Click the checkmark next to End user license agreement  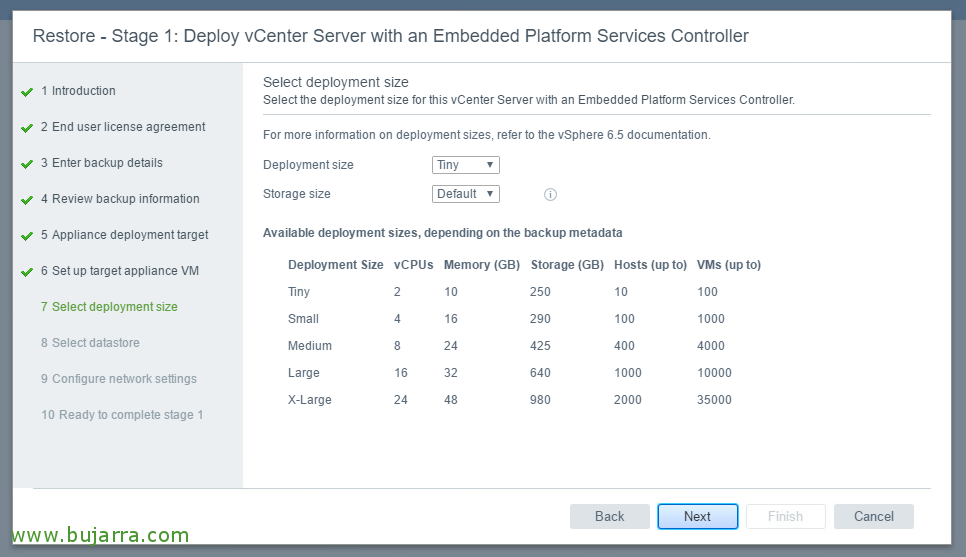tap(27, 128)
